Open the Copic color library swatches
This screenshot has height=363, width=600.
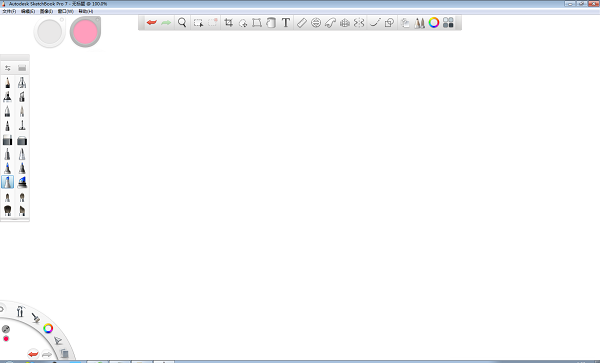pyautogui.click(x=448, y=23)
